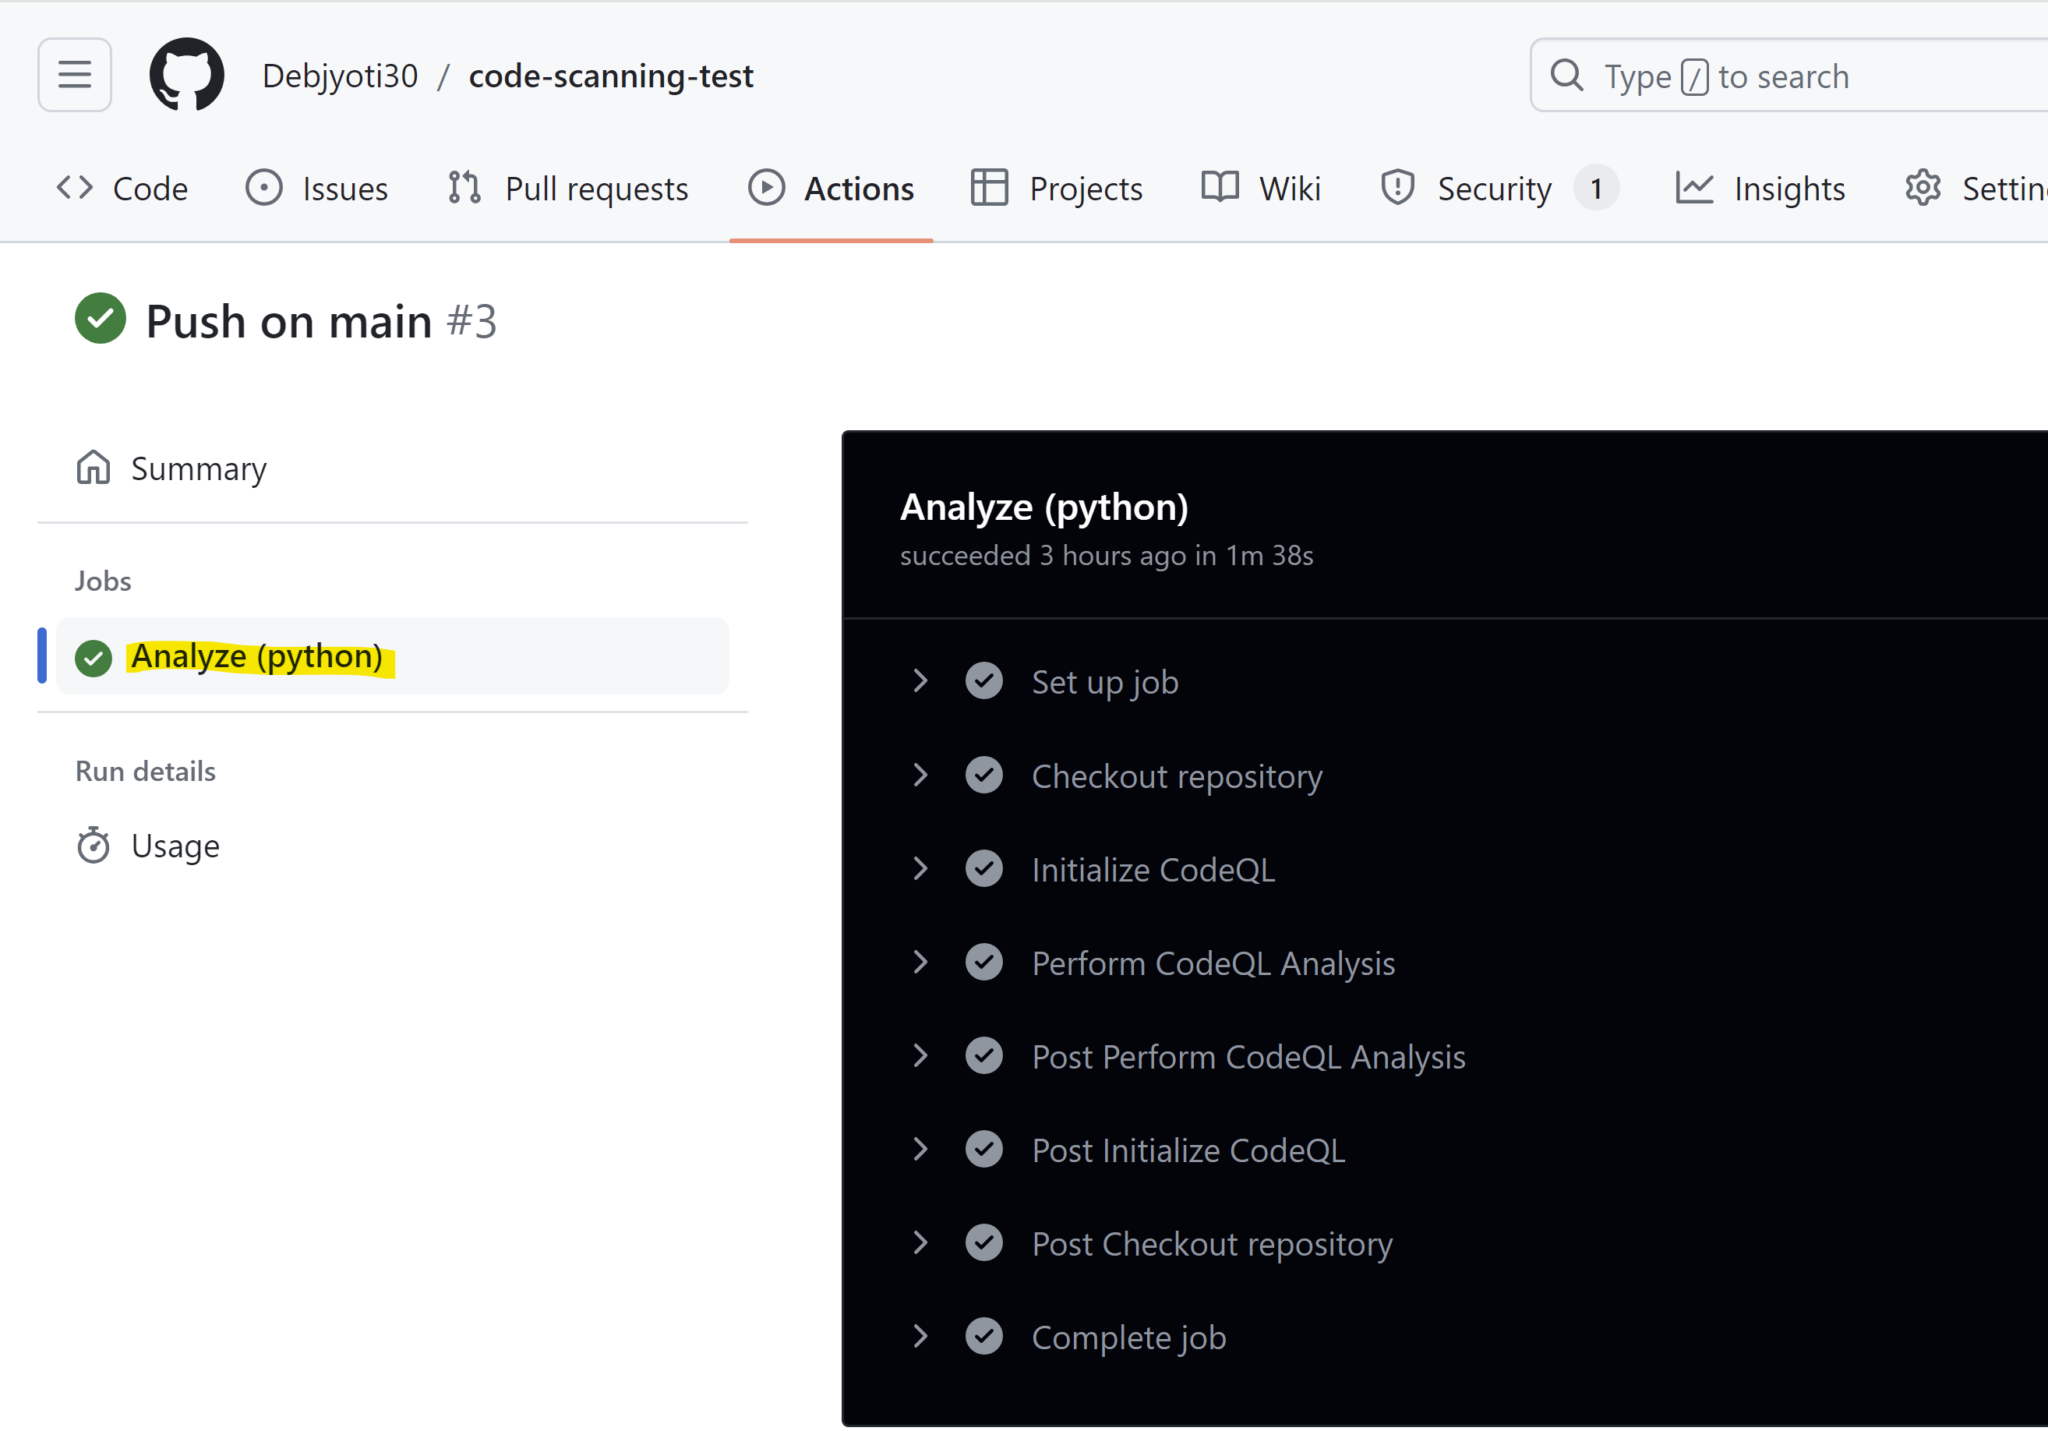This screenshot has width=2048, height=1431.
Task: Open the Issues tab
Action: coord(317,188)
